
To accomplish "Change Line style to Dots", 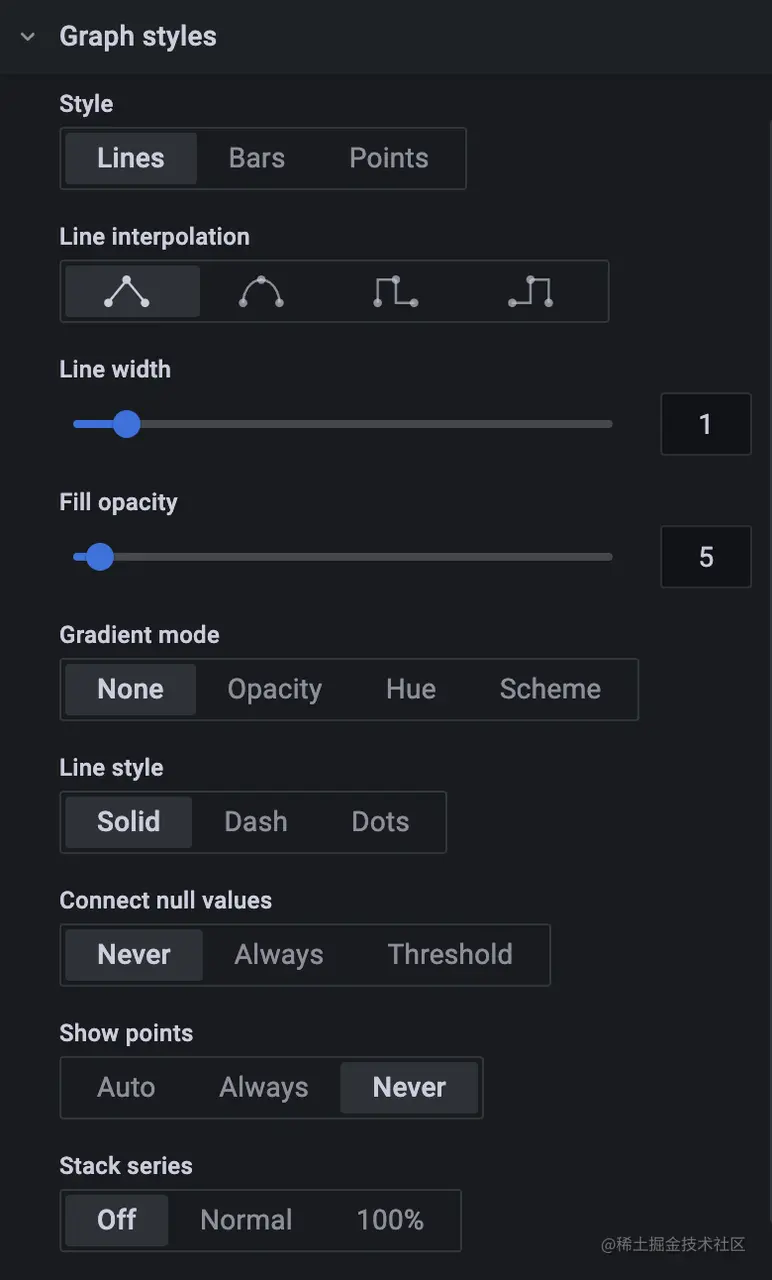I will (x=379, y=822).
